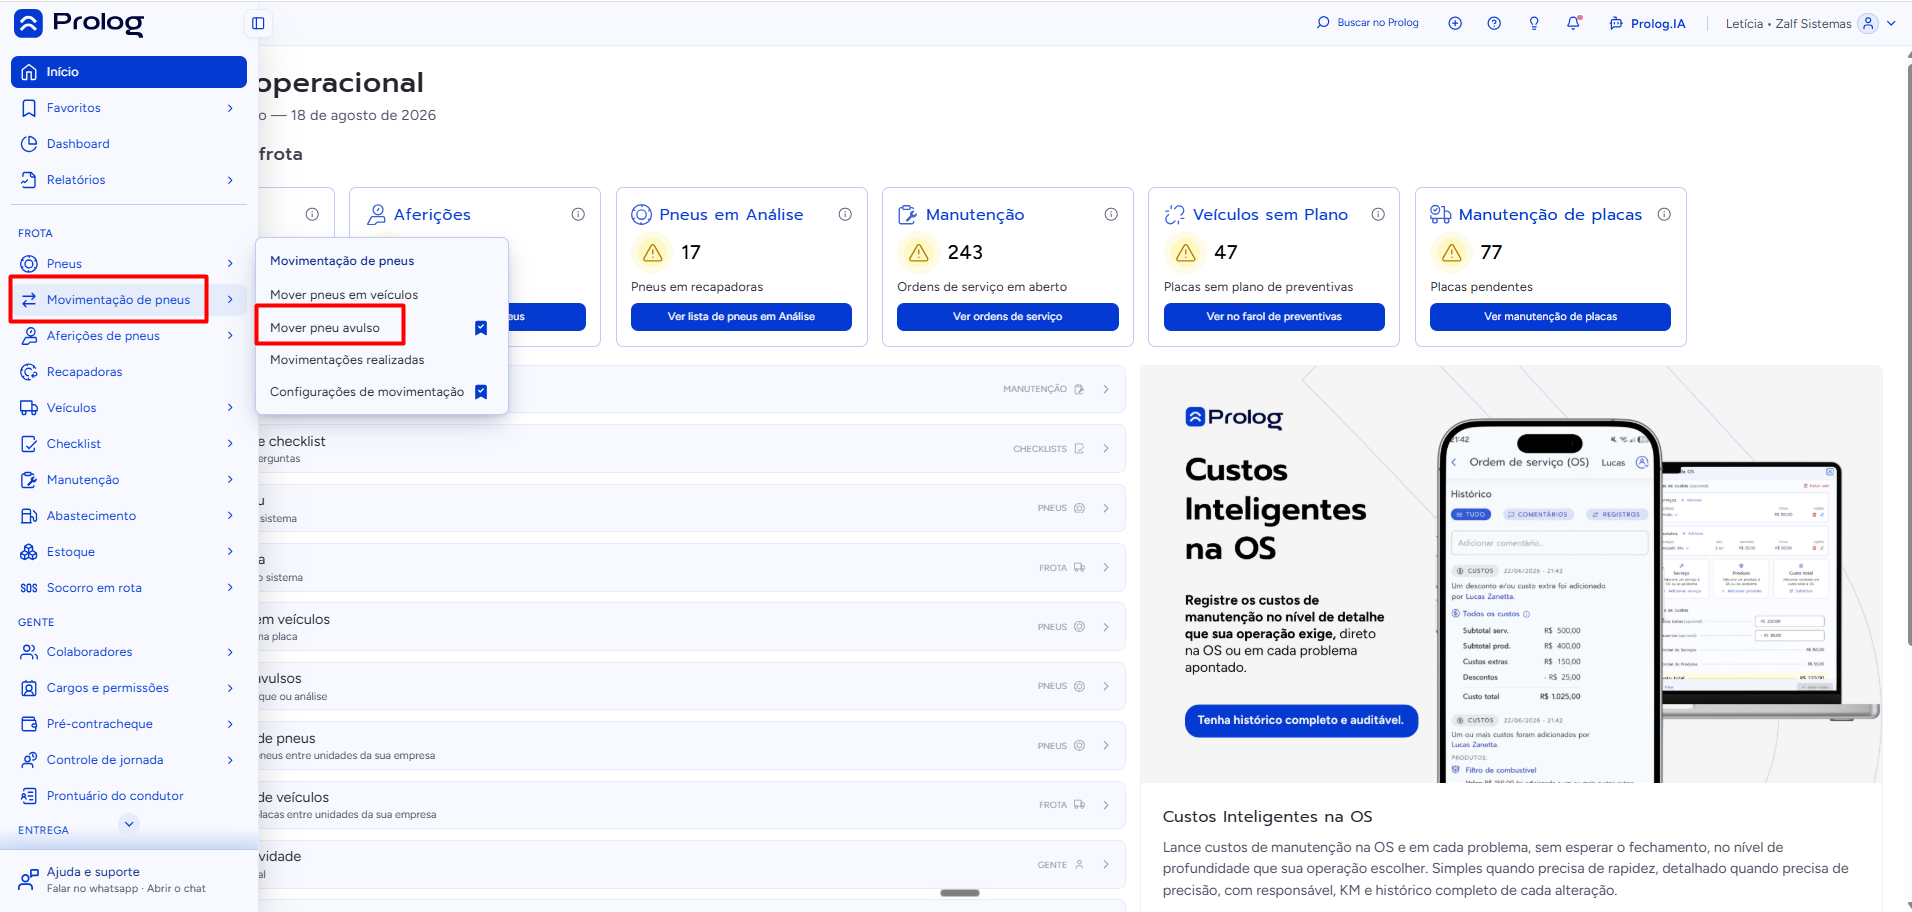Open the notifications bell
Screen dimensions: 1912x912
pyautogui.click(x=1573, y=23)
